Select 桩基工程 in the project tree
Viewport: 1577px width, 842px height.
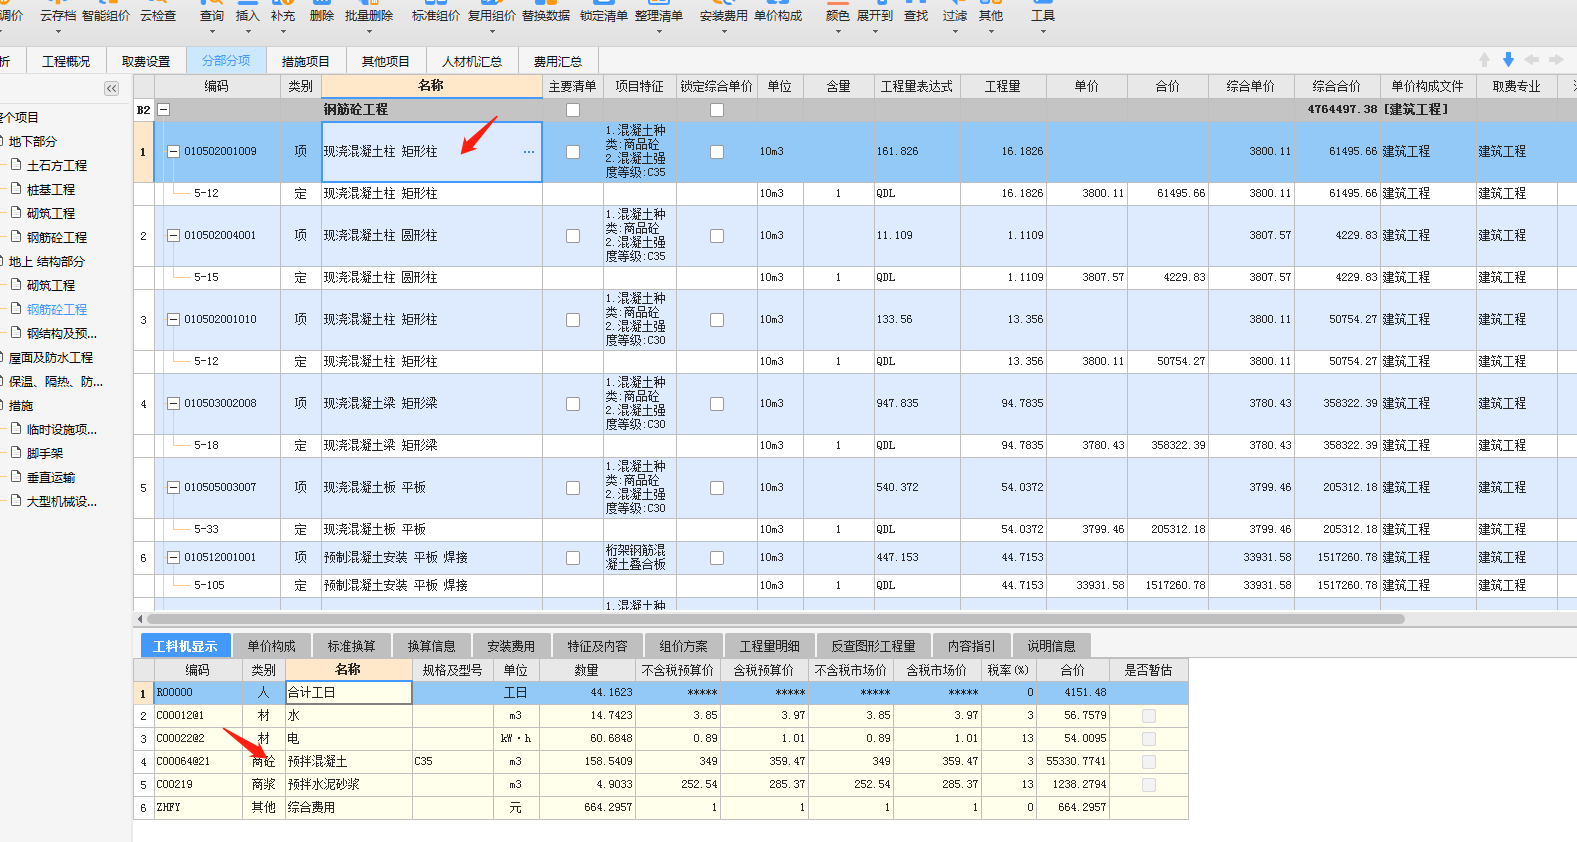pyautogui.click(x=50, y=190)
